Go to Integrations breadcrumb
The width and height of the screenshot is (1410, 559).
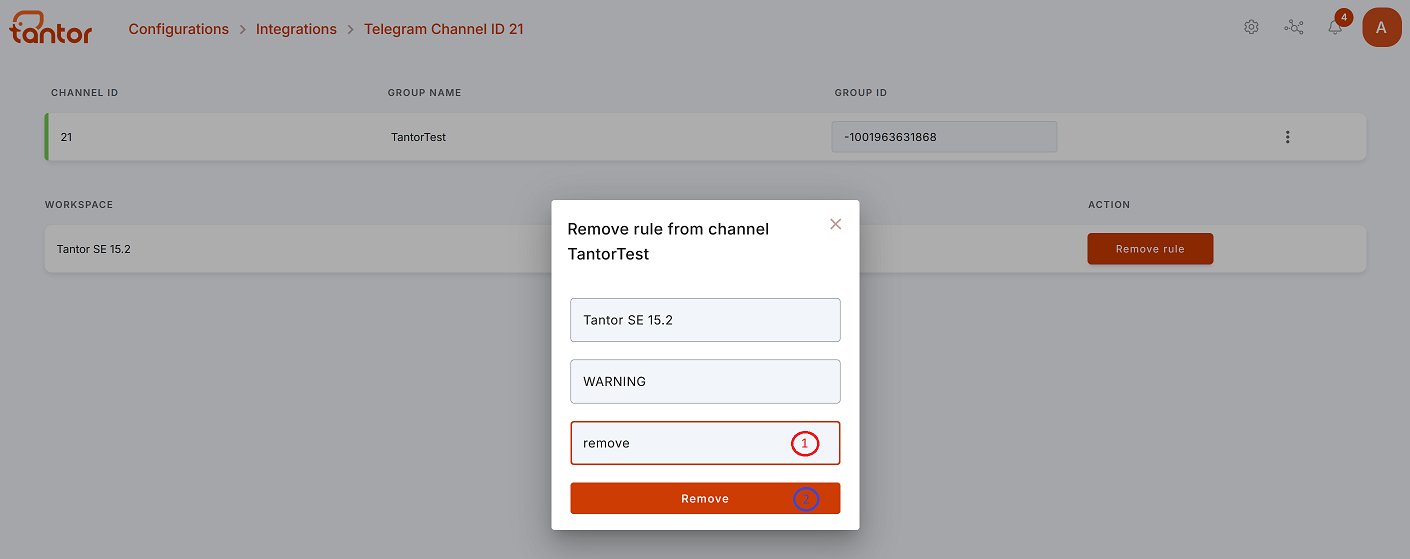296,29
